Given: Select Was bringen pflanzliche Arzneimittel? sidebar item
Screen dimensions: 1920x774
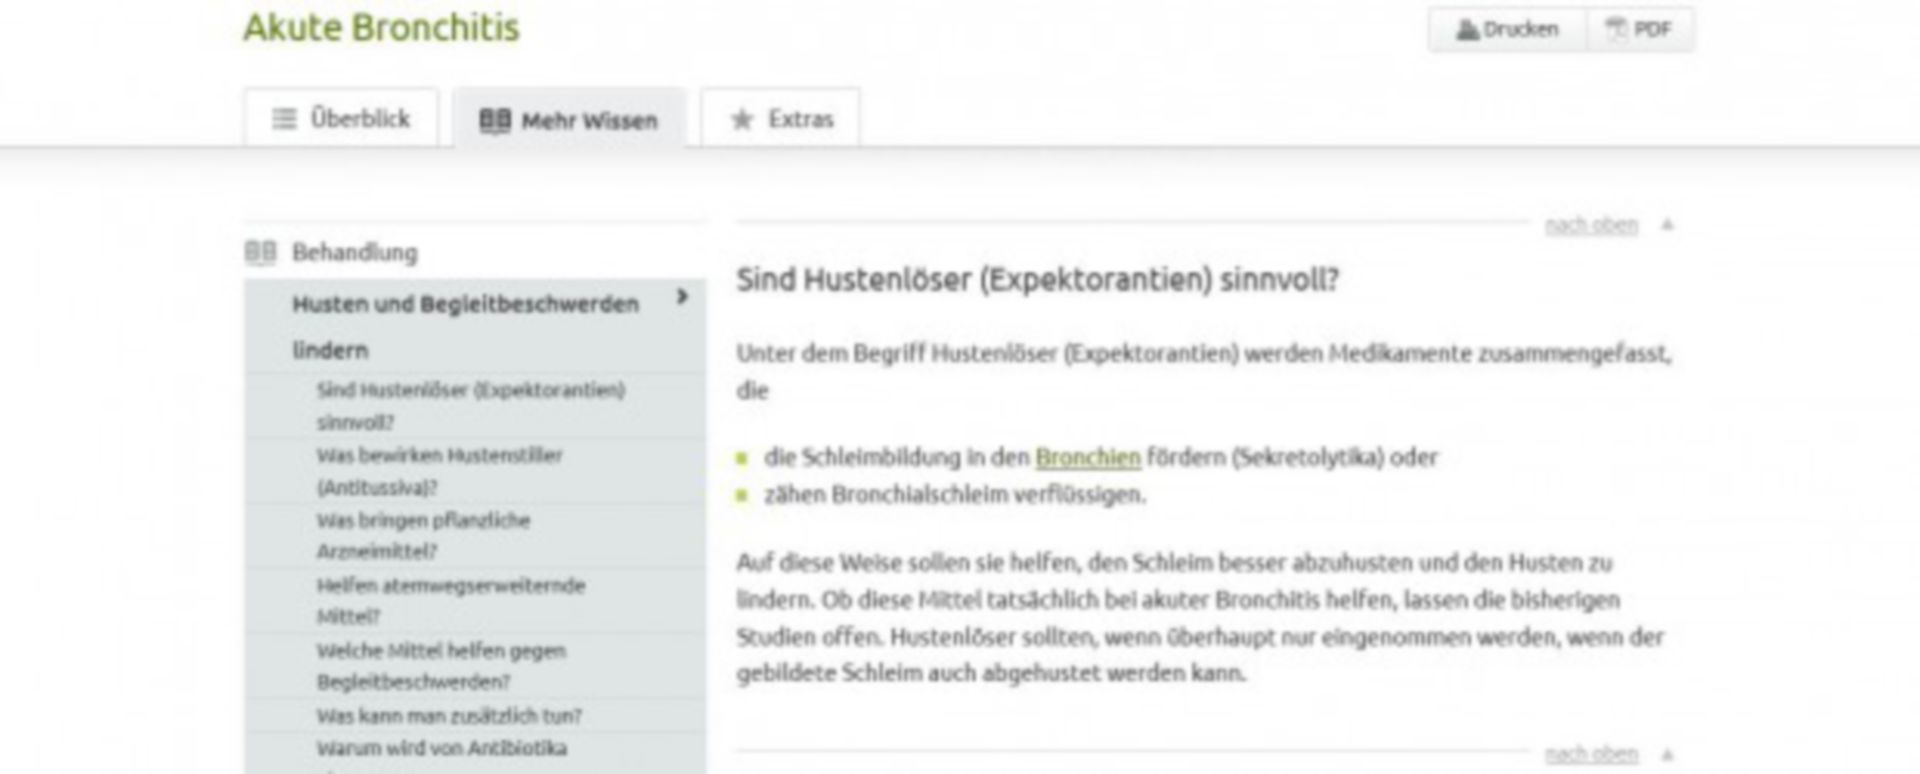Looking at the screenshot, I should (423, 535).
